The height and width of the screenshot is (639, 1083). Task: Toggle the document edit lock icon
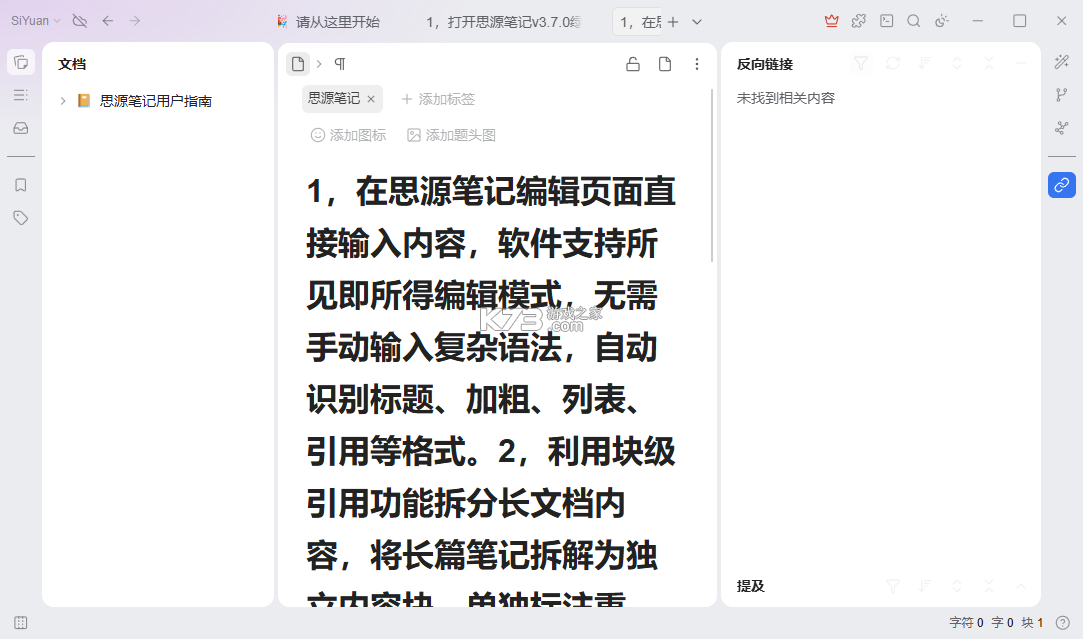pyautogui.click(x=633, y=64)
